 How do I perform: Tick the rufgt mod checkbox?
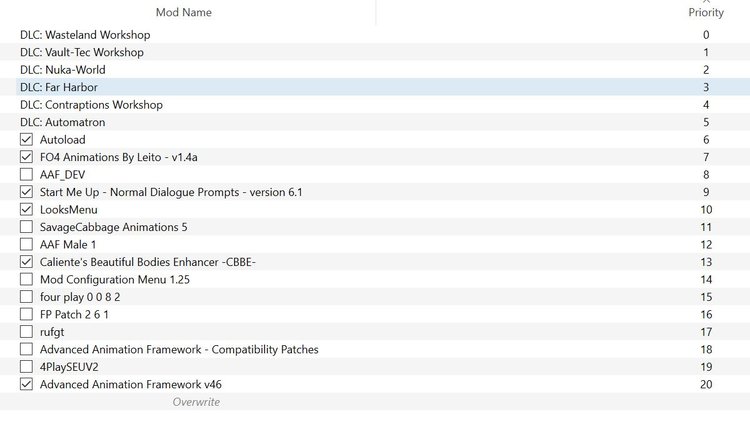pyautogui.click(x=26, y=331)
